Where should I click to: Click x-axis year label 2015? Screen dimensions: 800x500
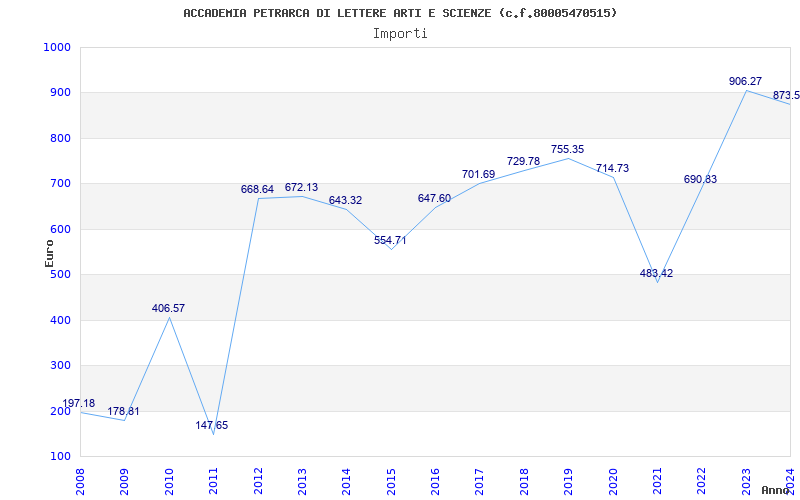tap(391, 481)
